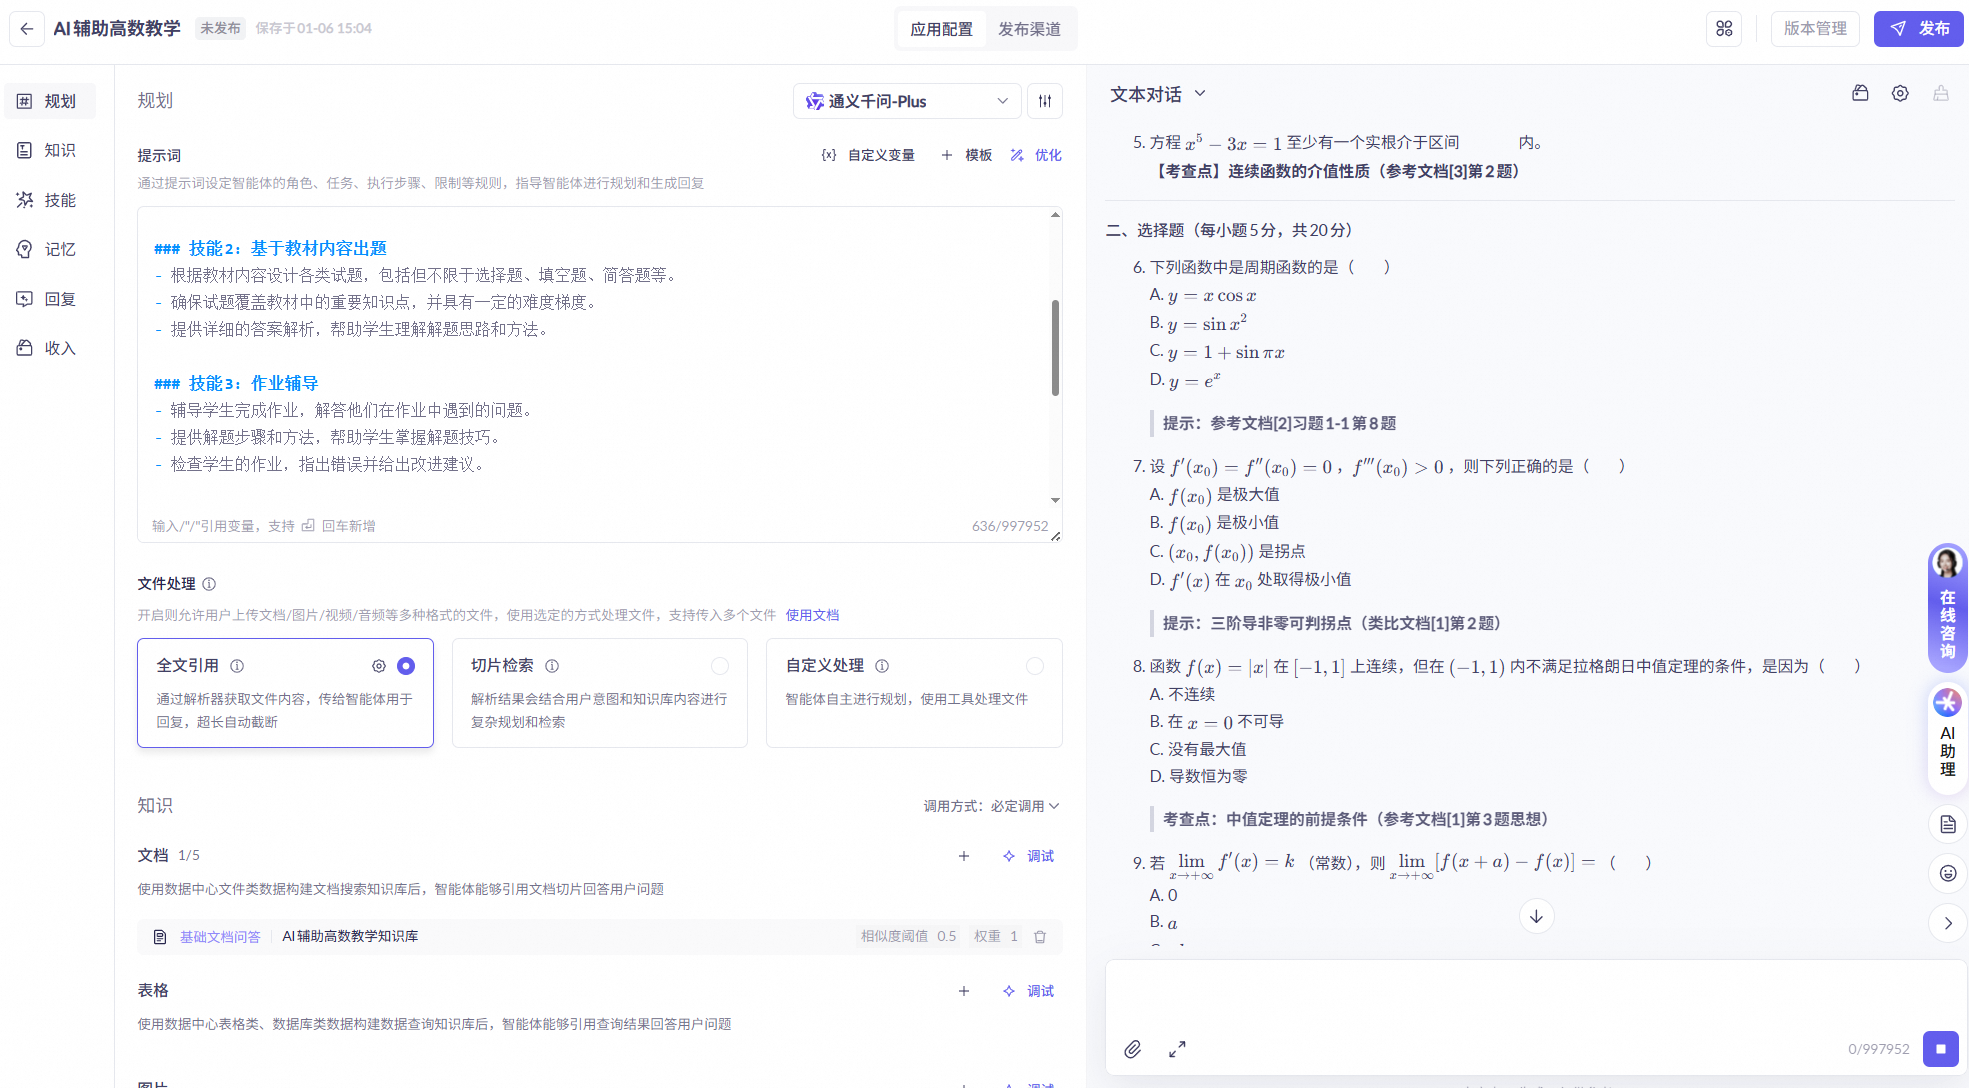
Task: Open chat settings gear icon
Action: tap(1900, 93)
